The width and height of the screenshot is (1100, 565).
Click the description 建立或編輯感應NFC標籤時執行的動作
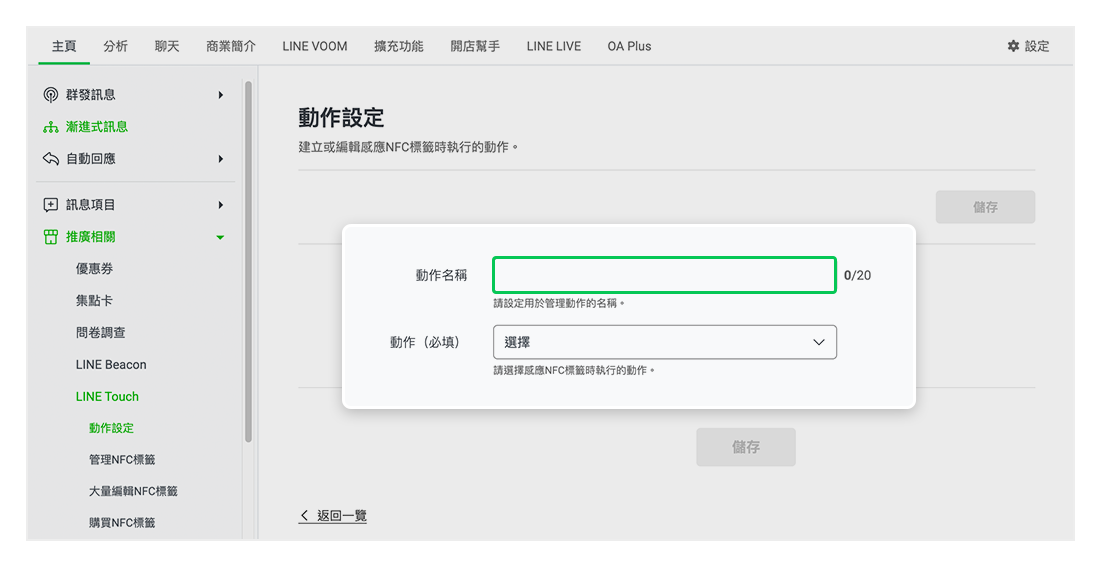pyautogui.click(x=408, y=147)
